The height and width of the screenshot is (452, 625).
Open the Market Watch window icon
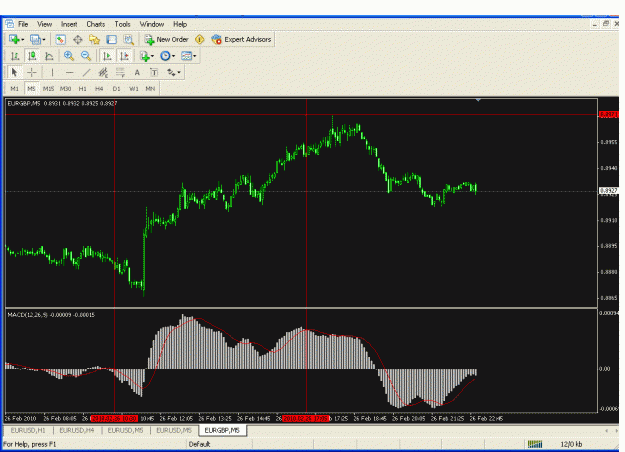pyautogui.click(x=61, y=39)
